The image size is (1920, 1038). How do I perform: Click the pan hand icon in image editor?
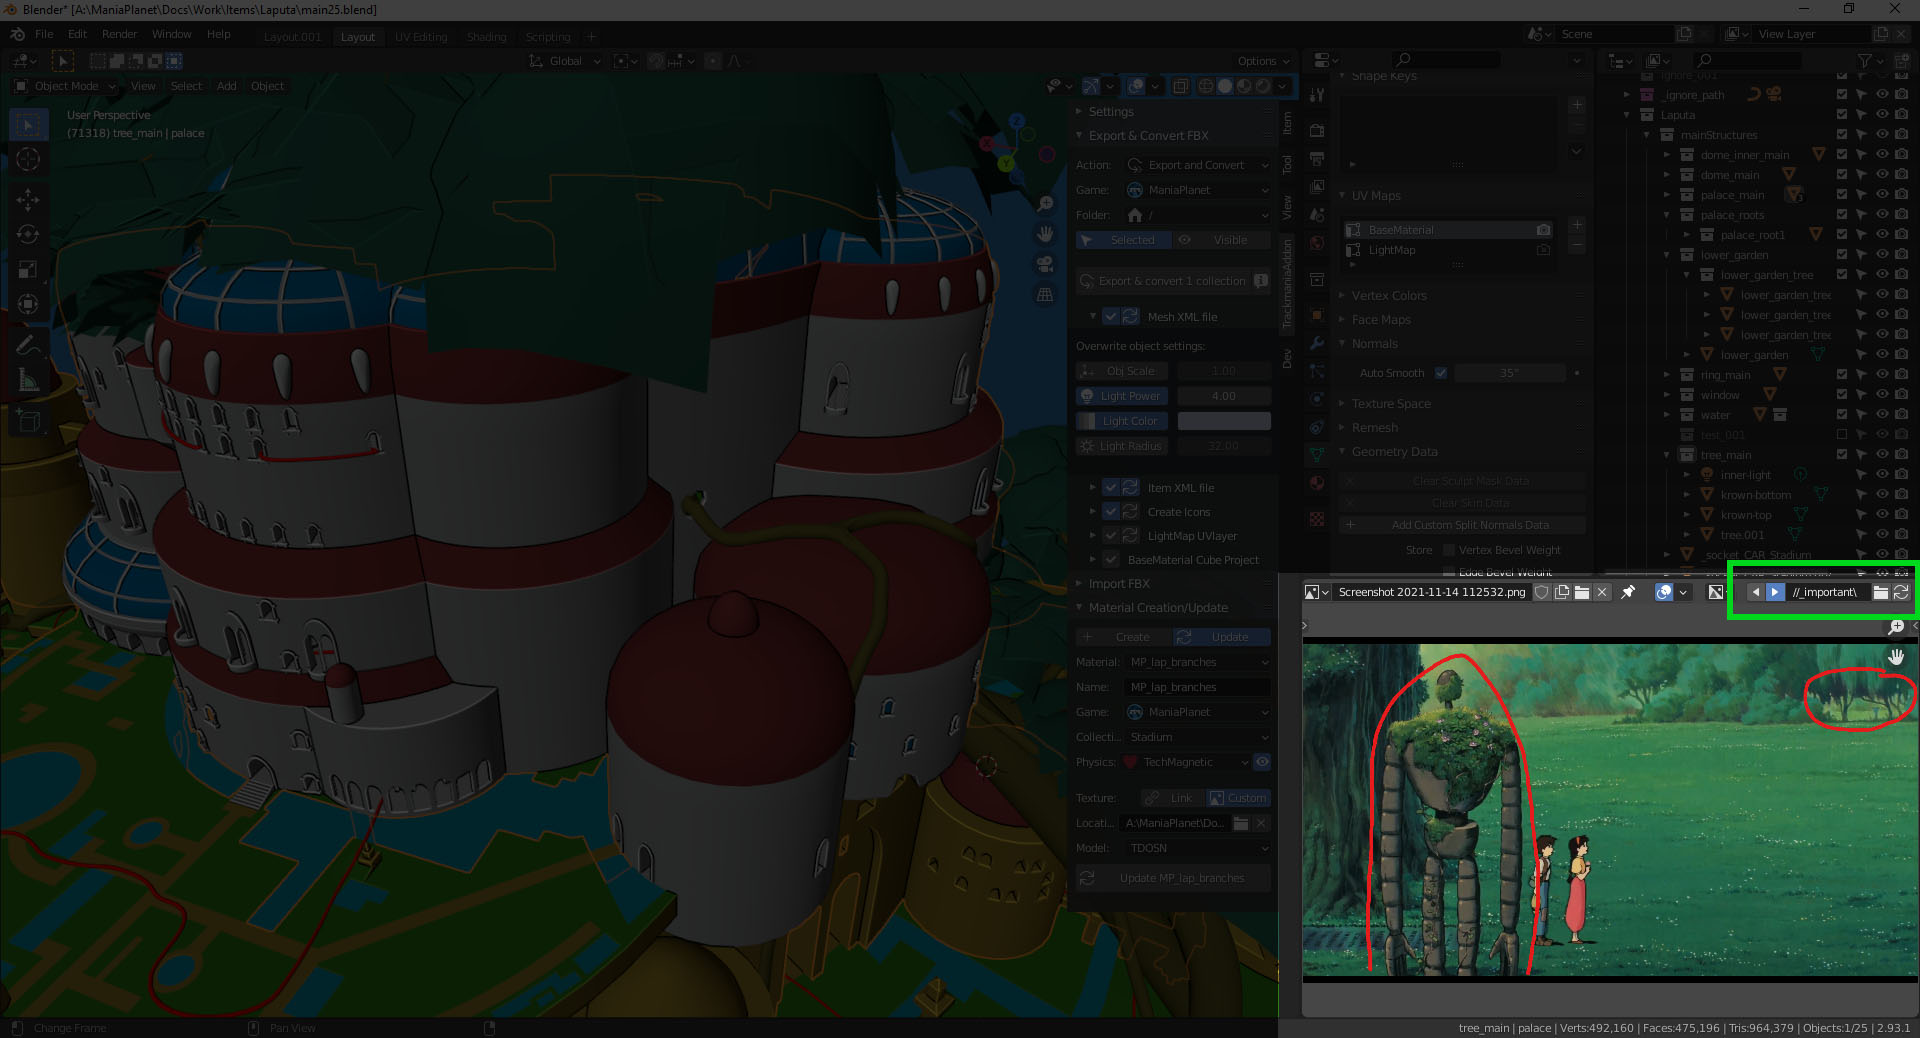pos(1896,657)
